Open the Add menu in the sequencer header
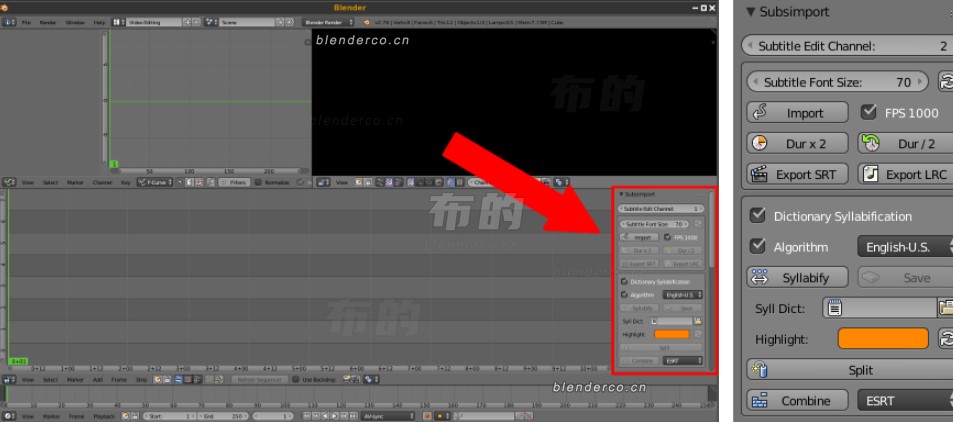 (x=97, y=379)
